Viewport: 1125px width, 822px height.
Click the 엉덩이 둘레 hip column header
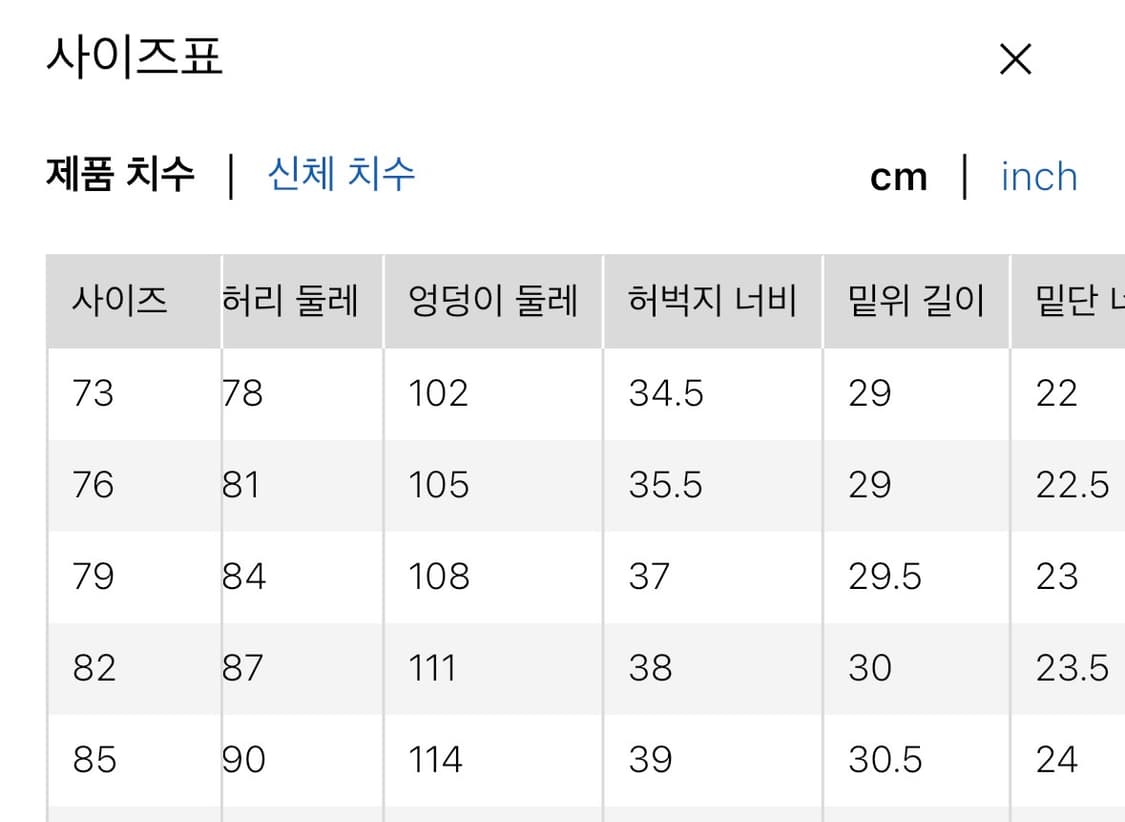[492, 300]
